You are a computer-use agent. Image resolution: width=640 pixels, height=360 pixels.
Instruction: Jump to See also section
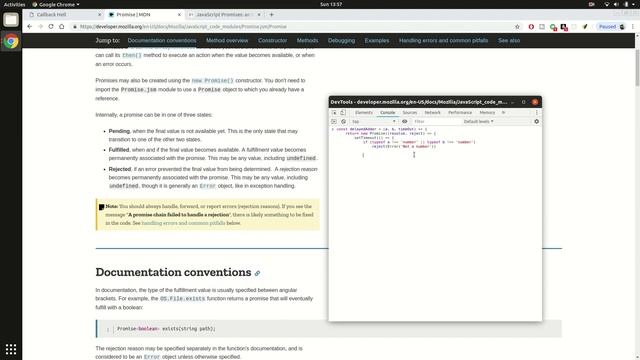click(x=509, y=40)
